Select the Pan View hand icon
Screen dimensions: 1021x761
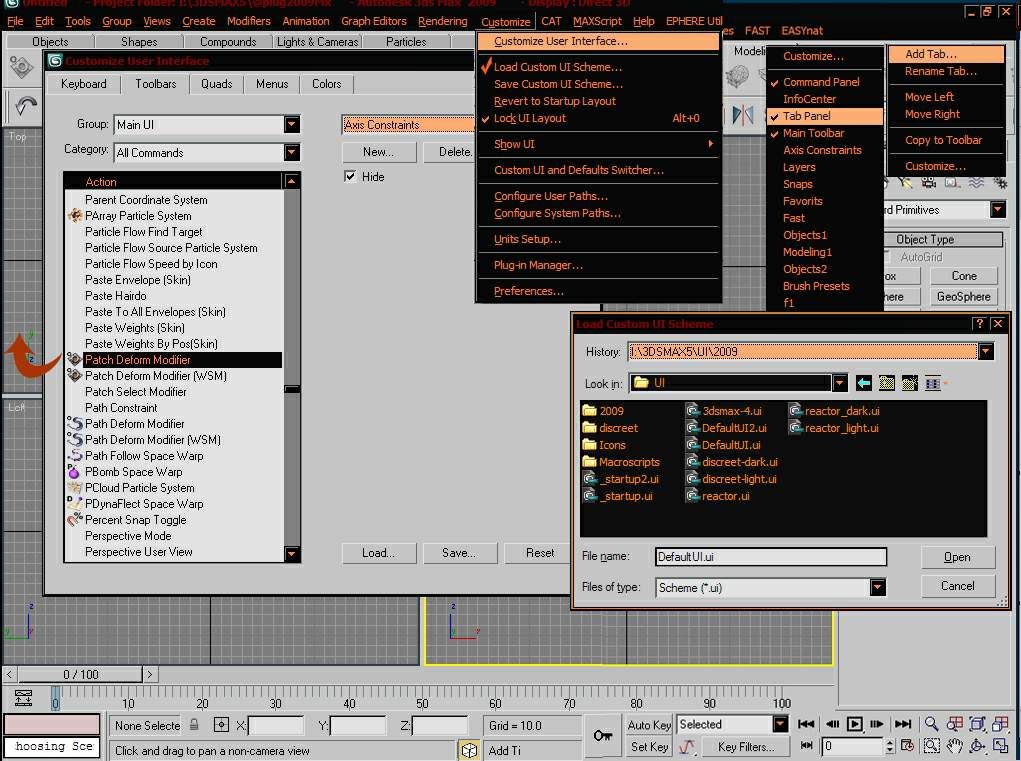point(955,746)
